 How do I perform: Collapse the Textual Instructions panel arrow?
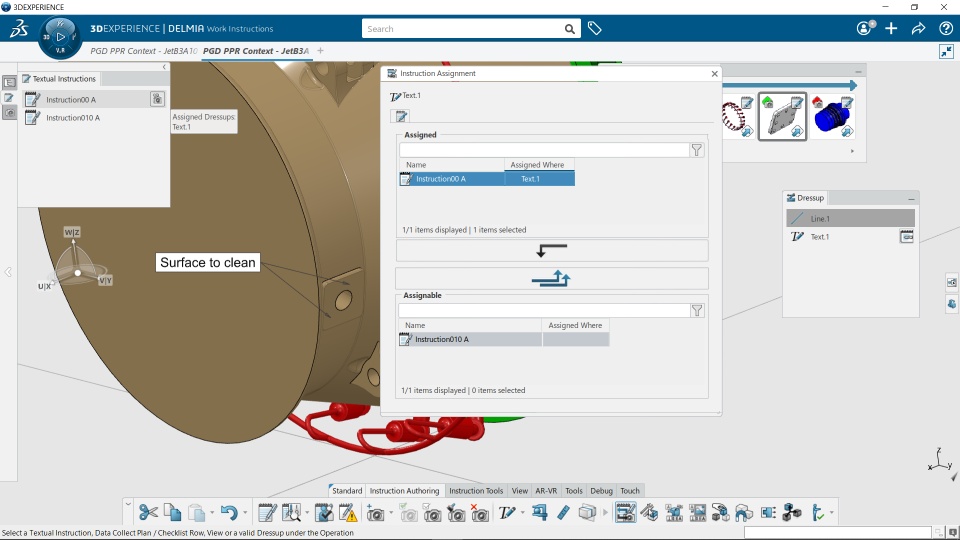pos(163,67)
